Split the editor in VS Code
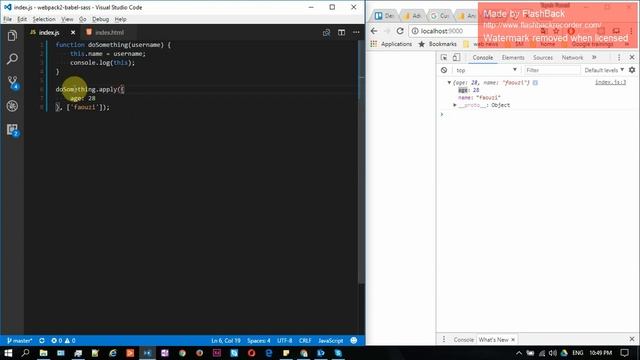The width and height of the screenshot is (640, 360). pos(341,32)
